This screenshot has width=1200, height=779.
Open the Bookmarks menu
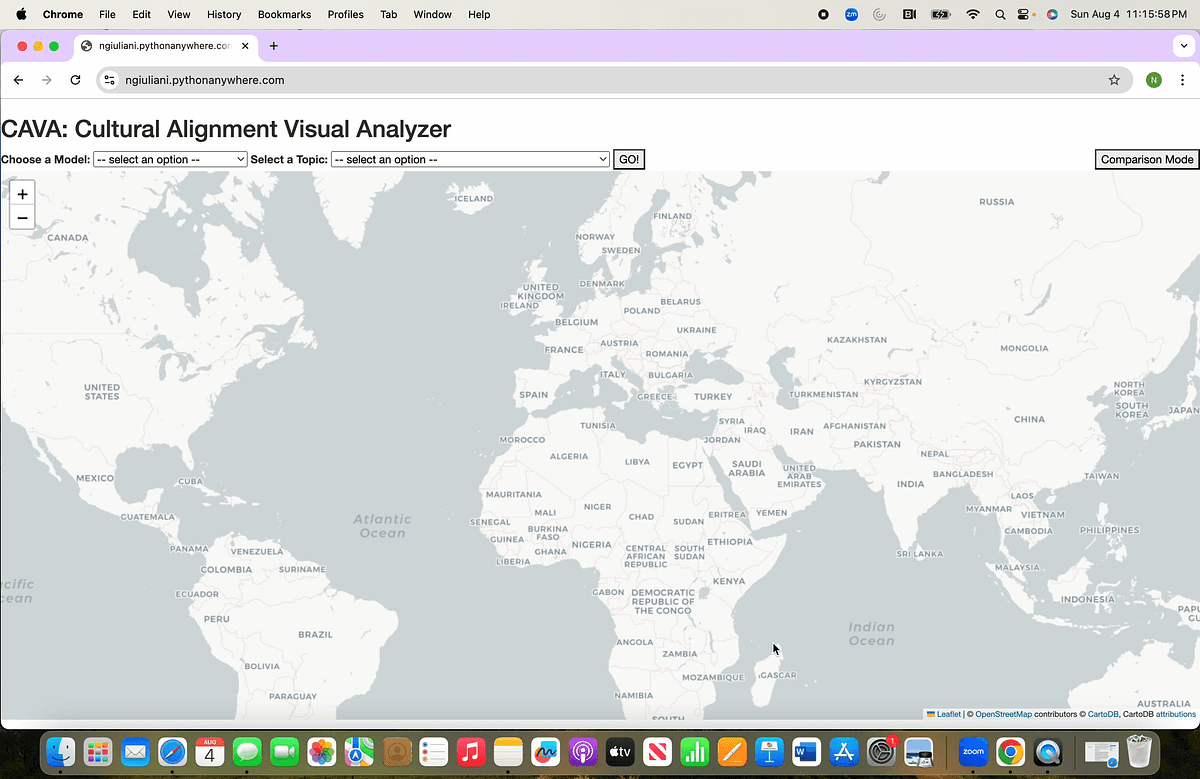(284, 14)
